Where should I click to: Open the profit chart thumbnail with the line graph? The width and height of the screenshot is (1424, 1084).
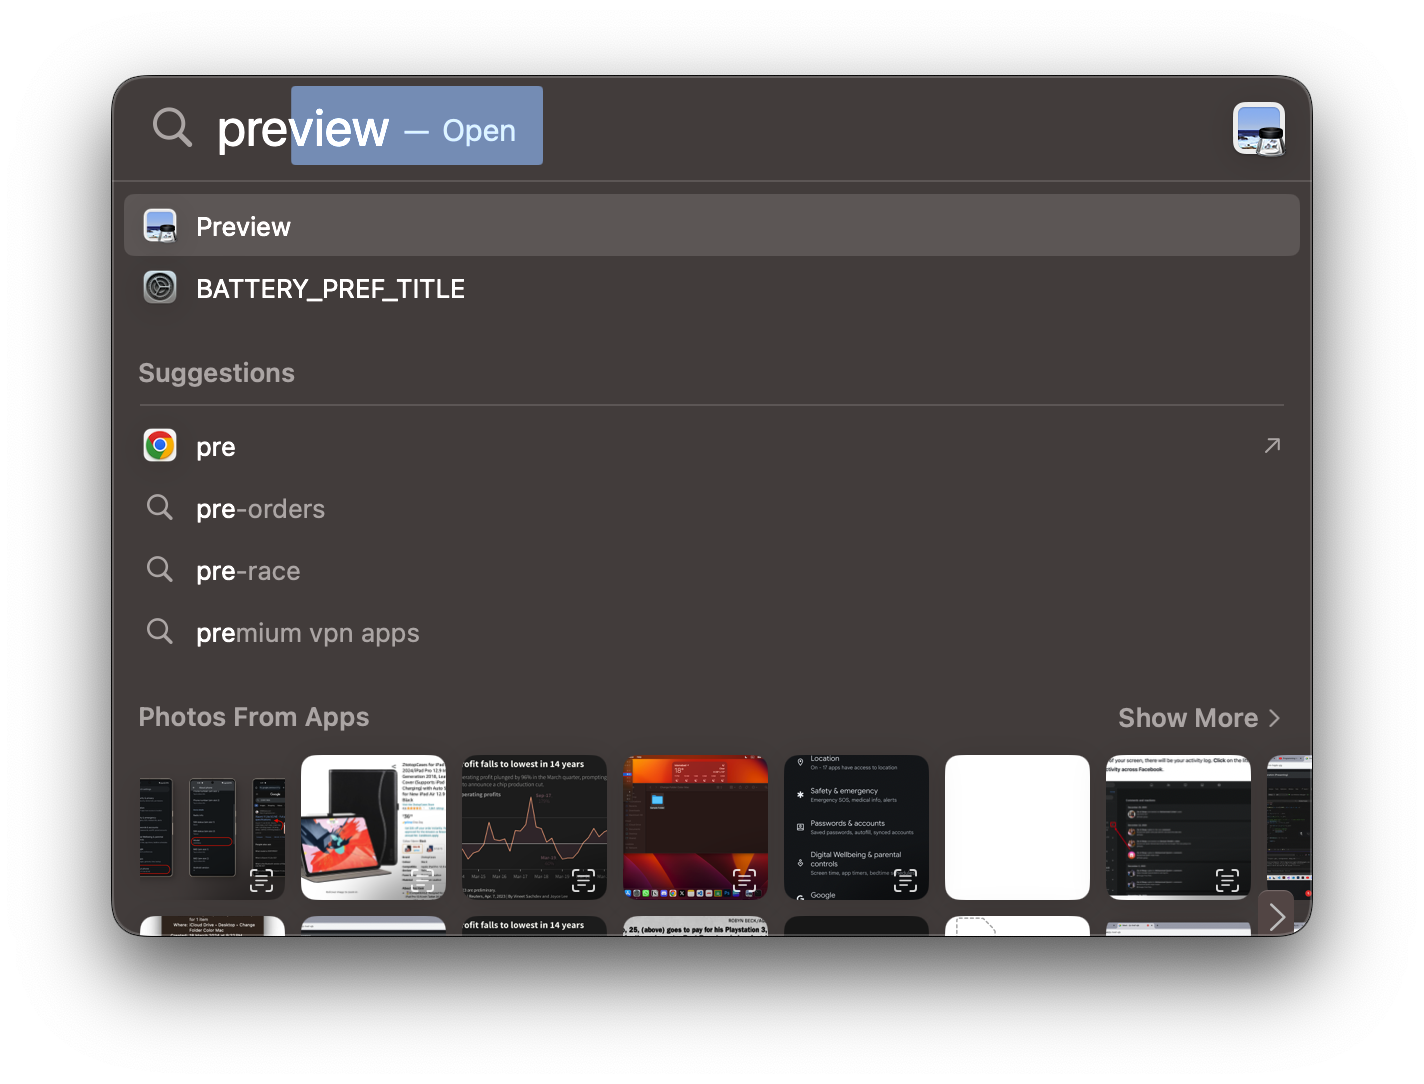tap(534, 827)
